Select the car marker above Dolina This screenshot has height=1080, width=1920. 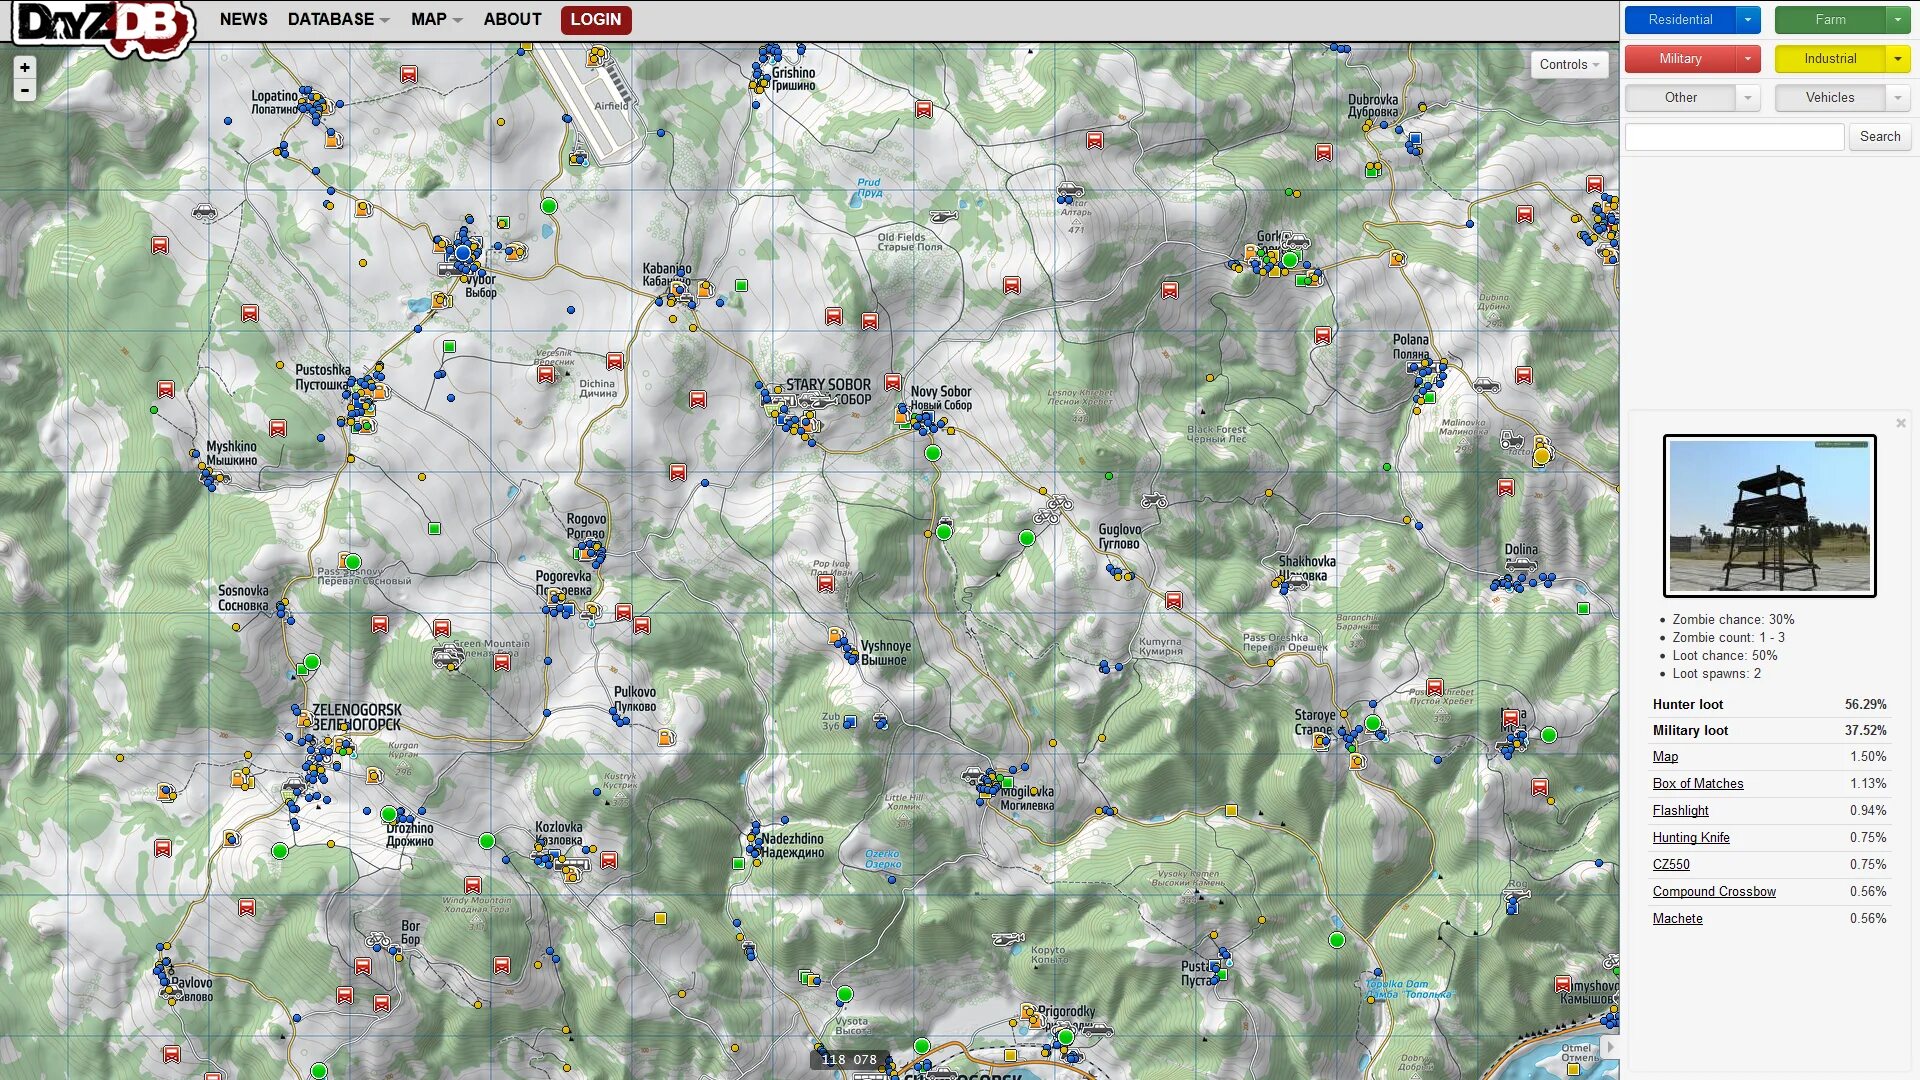pyautogui.click(x=1522, y=565)
